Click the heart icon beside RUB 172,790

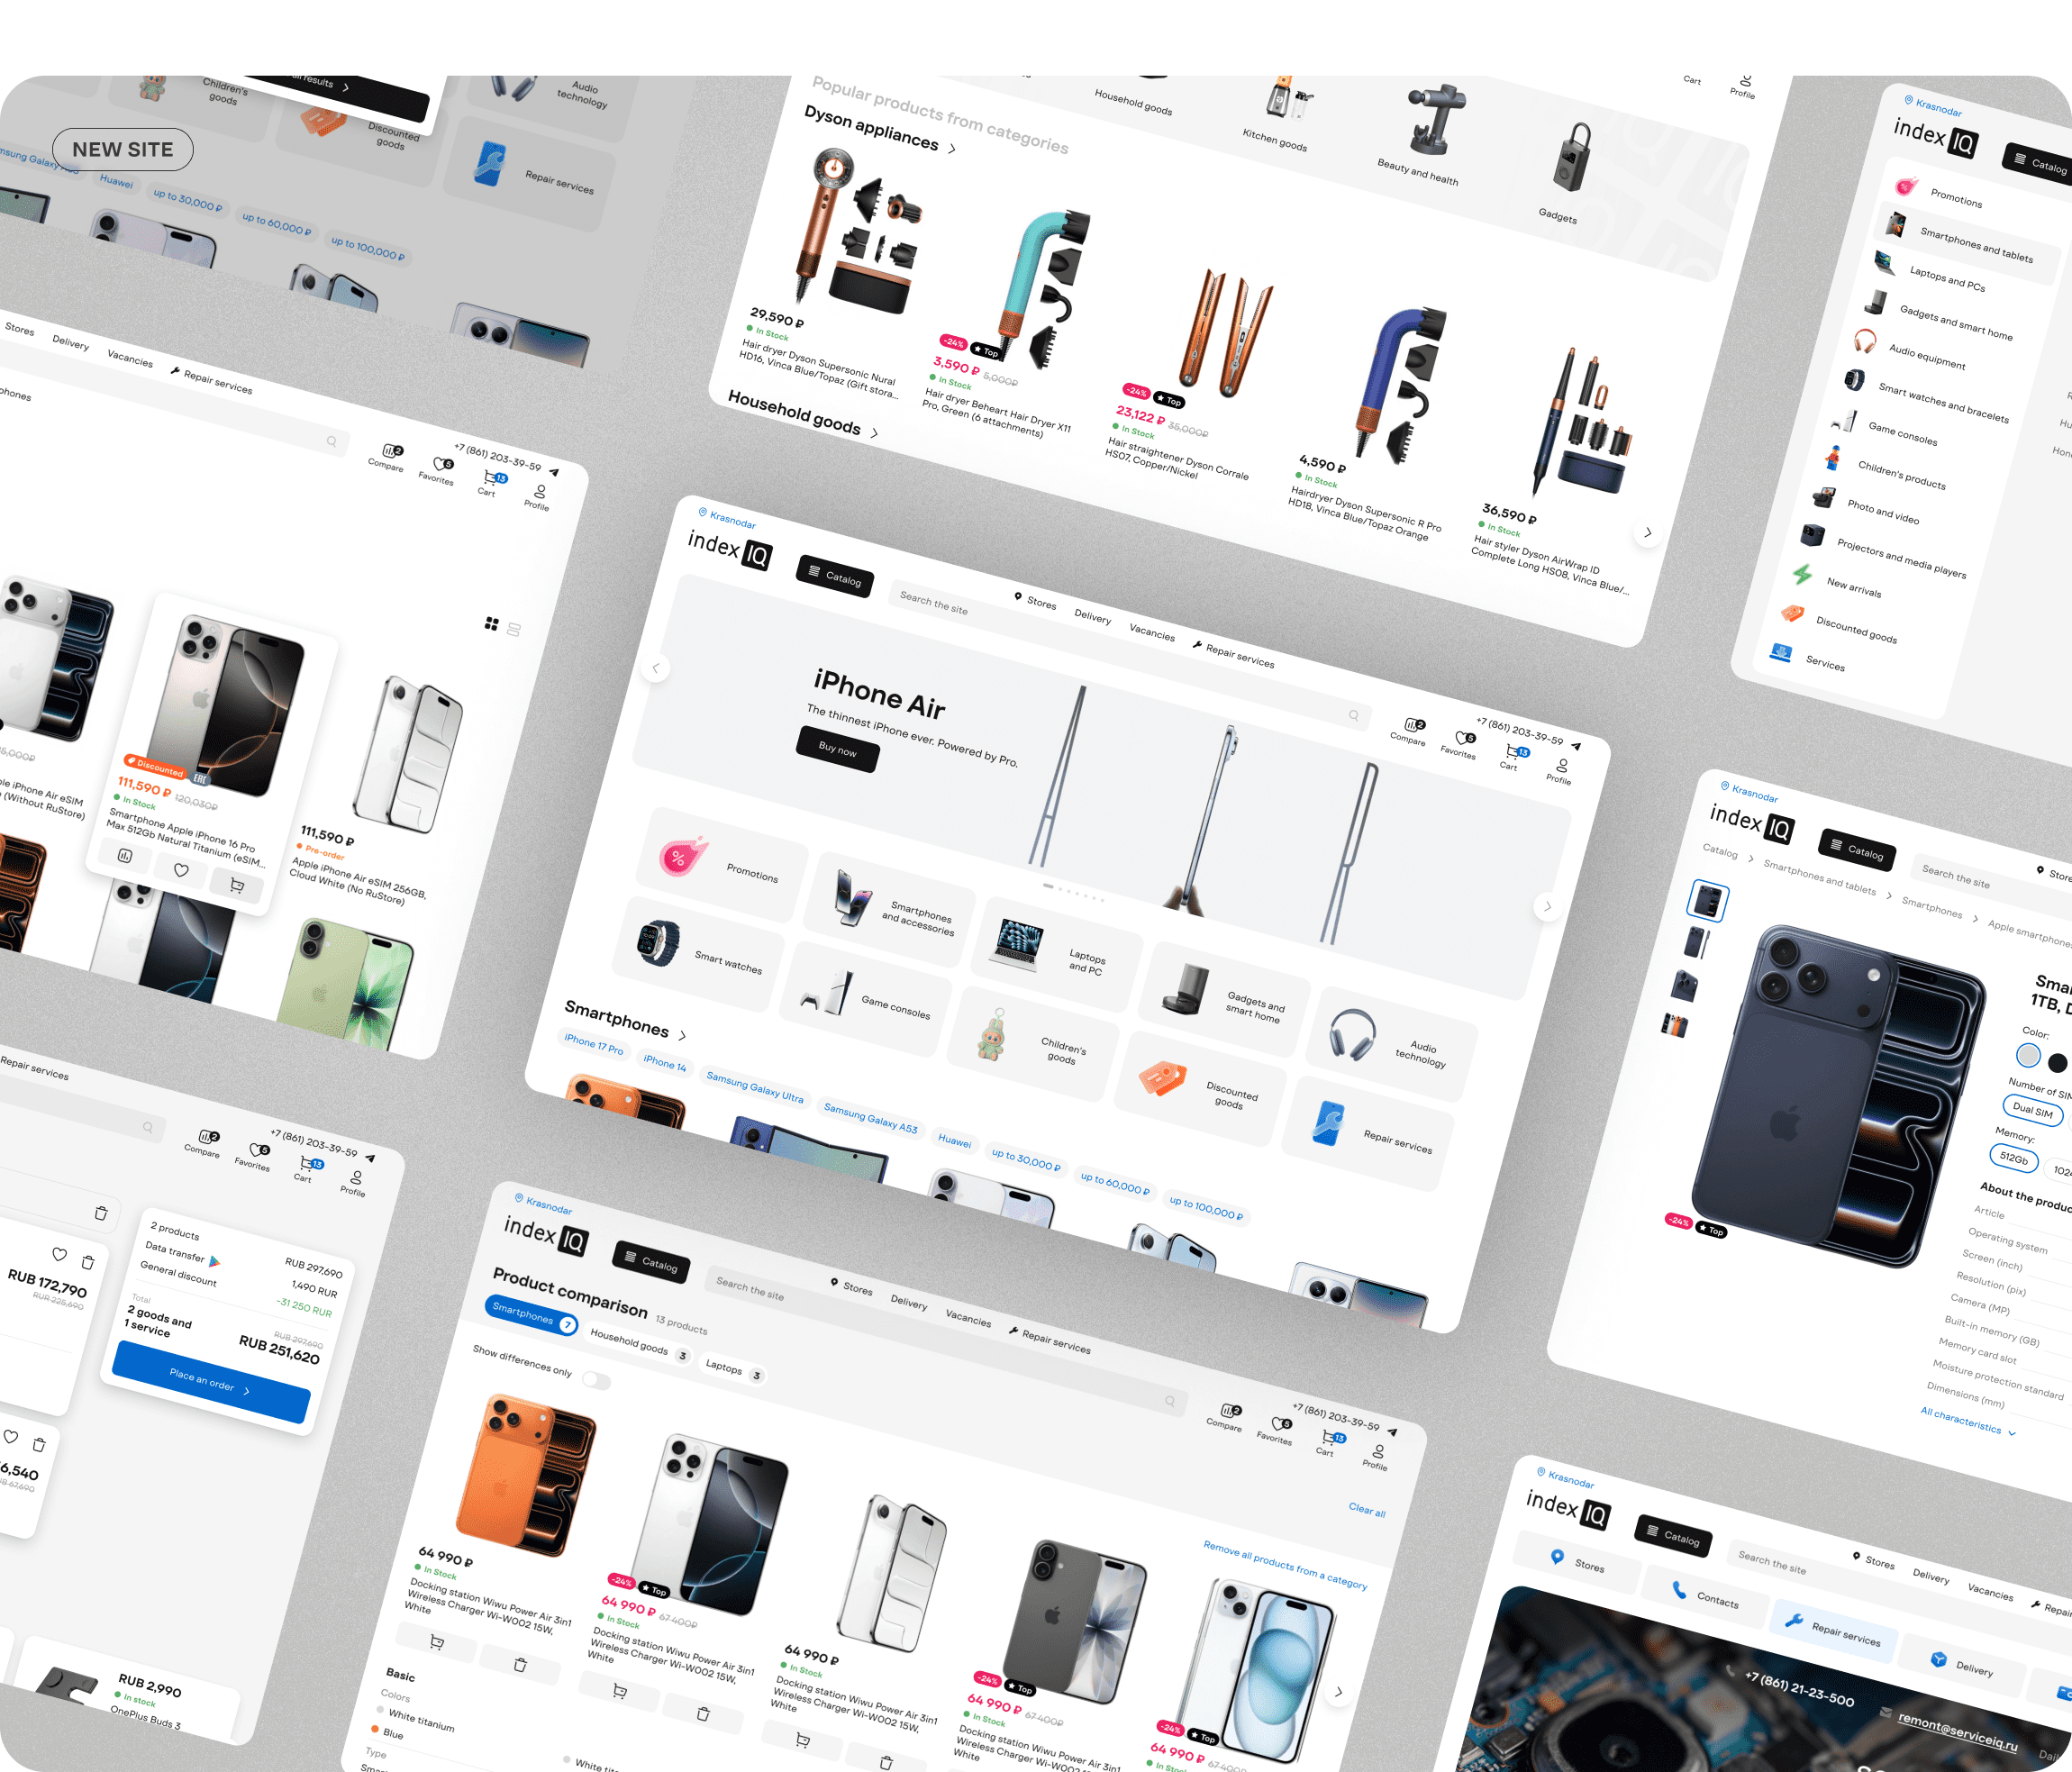pyautogui.click(x=59, y=1254)
